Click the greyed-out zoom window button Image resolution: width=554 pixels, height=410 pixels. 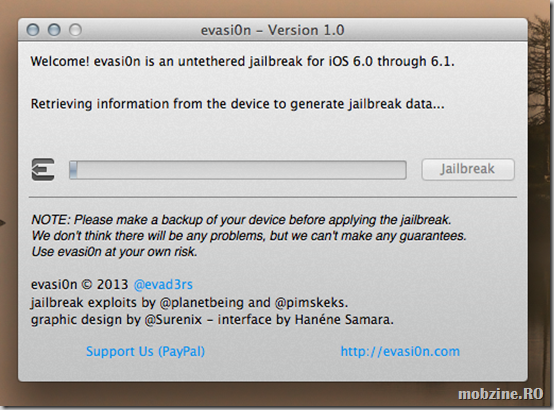coord(75,30)
